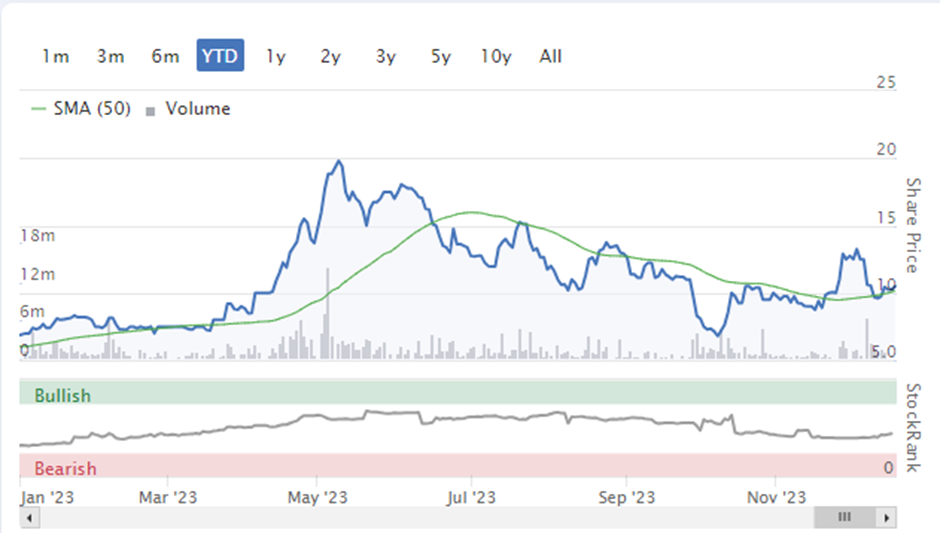Click the tallest volume bar in May
Screen dimensions: 940x533
click(327, 314)
